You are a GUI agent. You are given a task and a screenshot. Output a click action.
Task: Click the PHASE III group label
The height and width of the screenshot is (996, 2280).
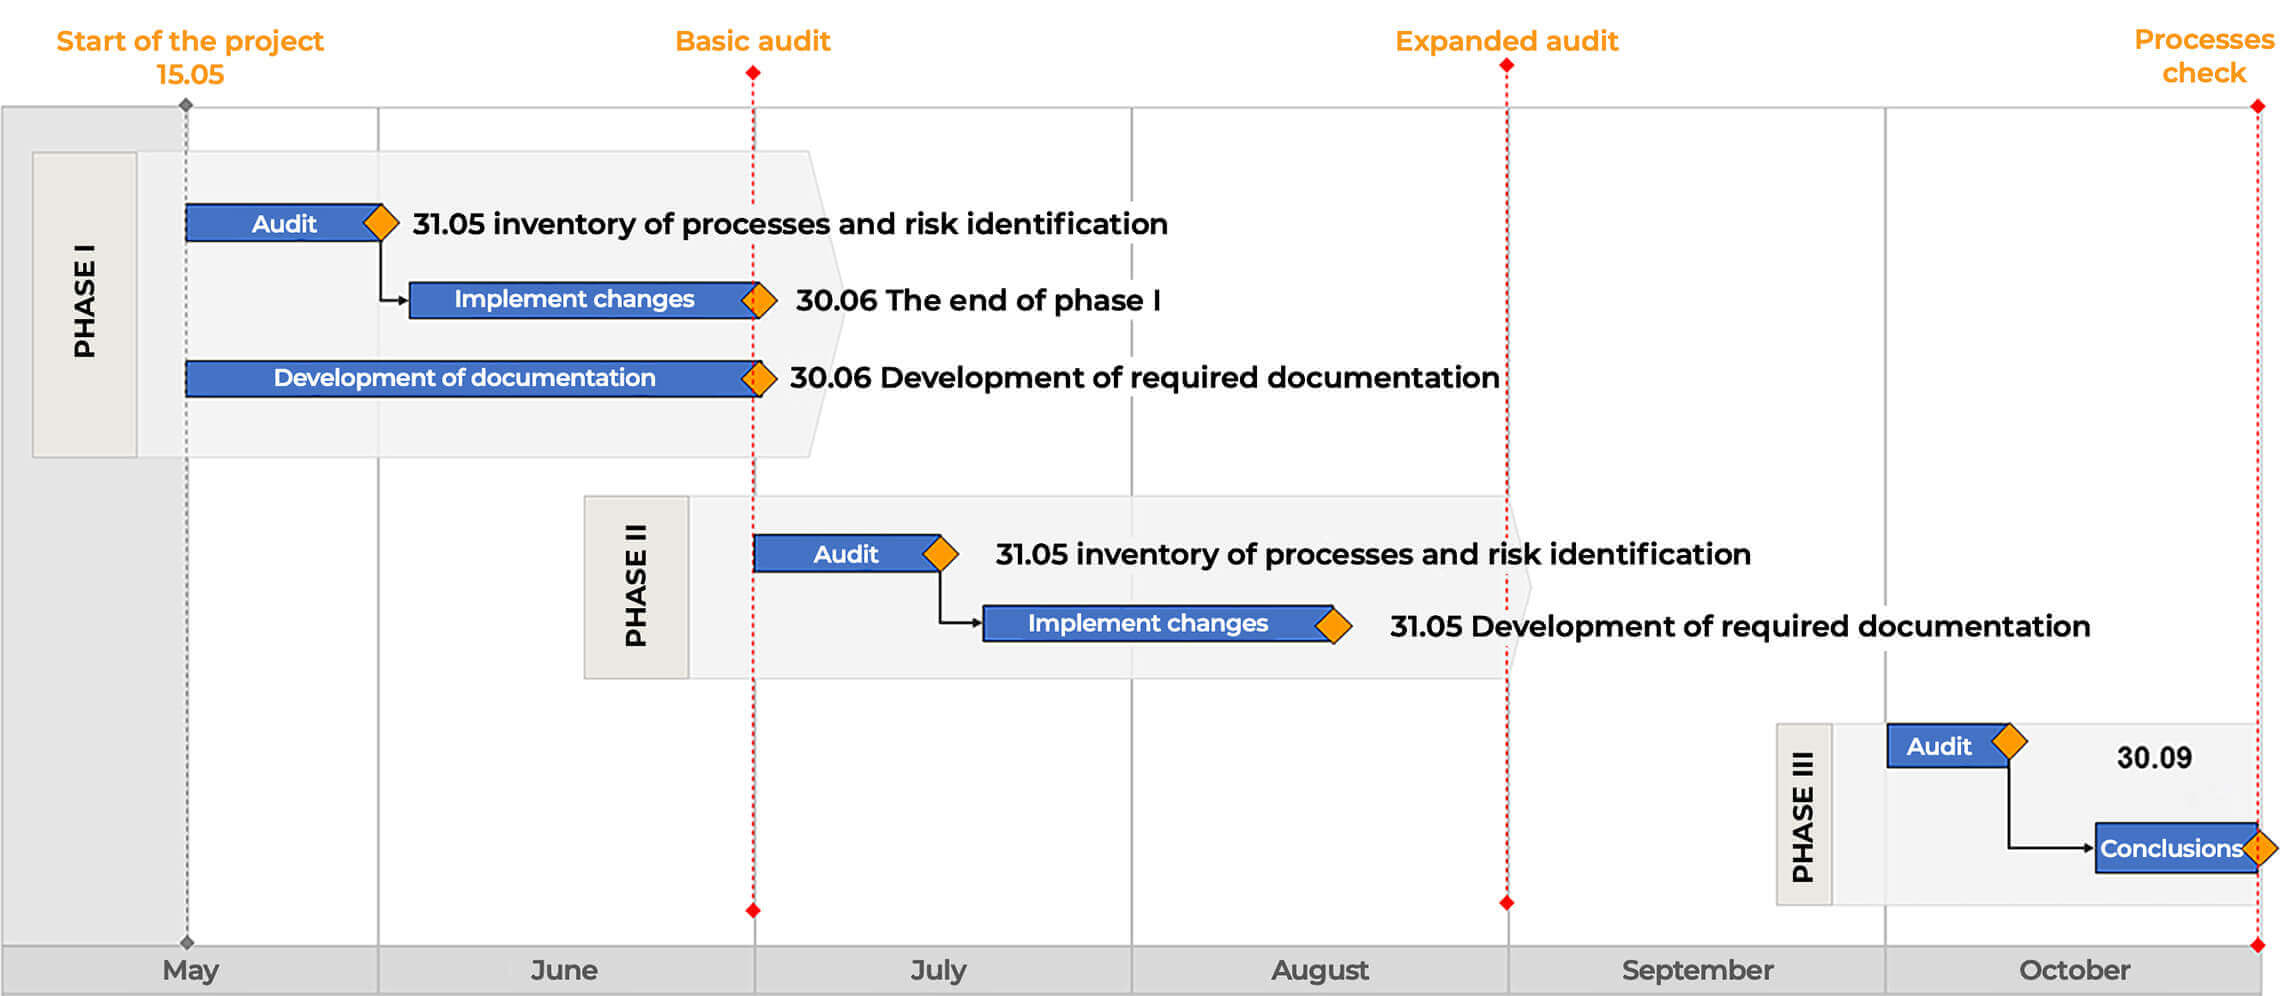click(x=1803, y=815)
